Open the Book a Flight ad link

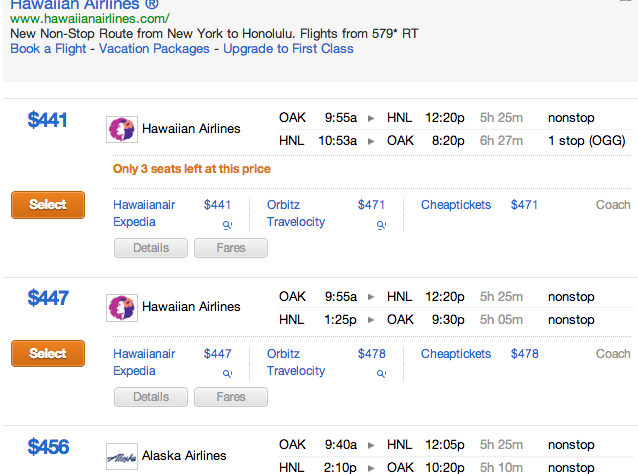(x=48, y=48)
